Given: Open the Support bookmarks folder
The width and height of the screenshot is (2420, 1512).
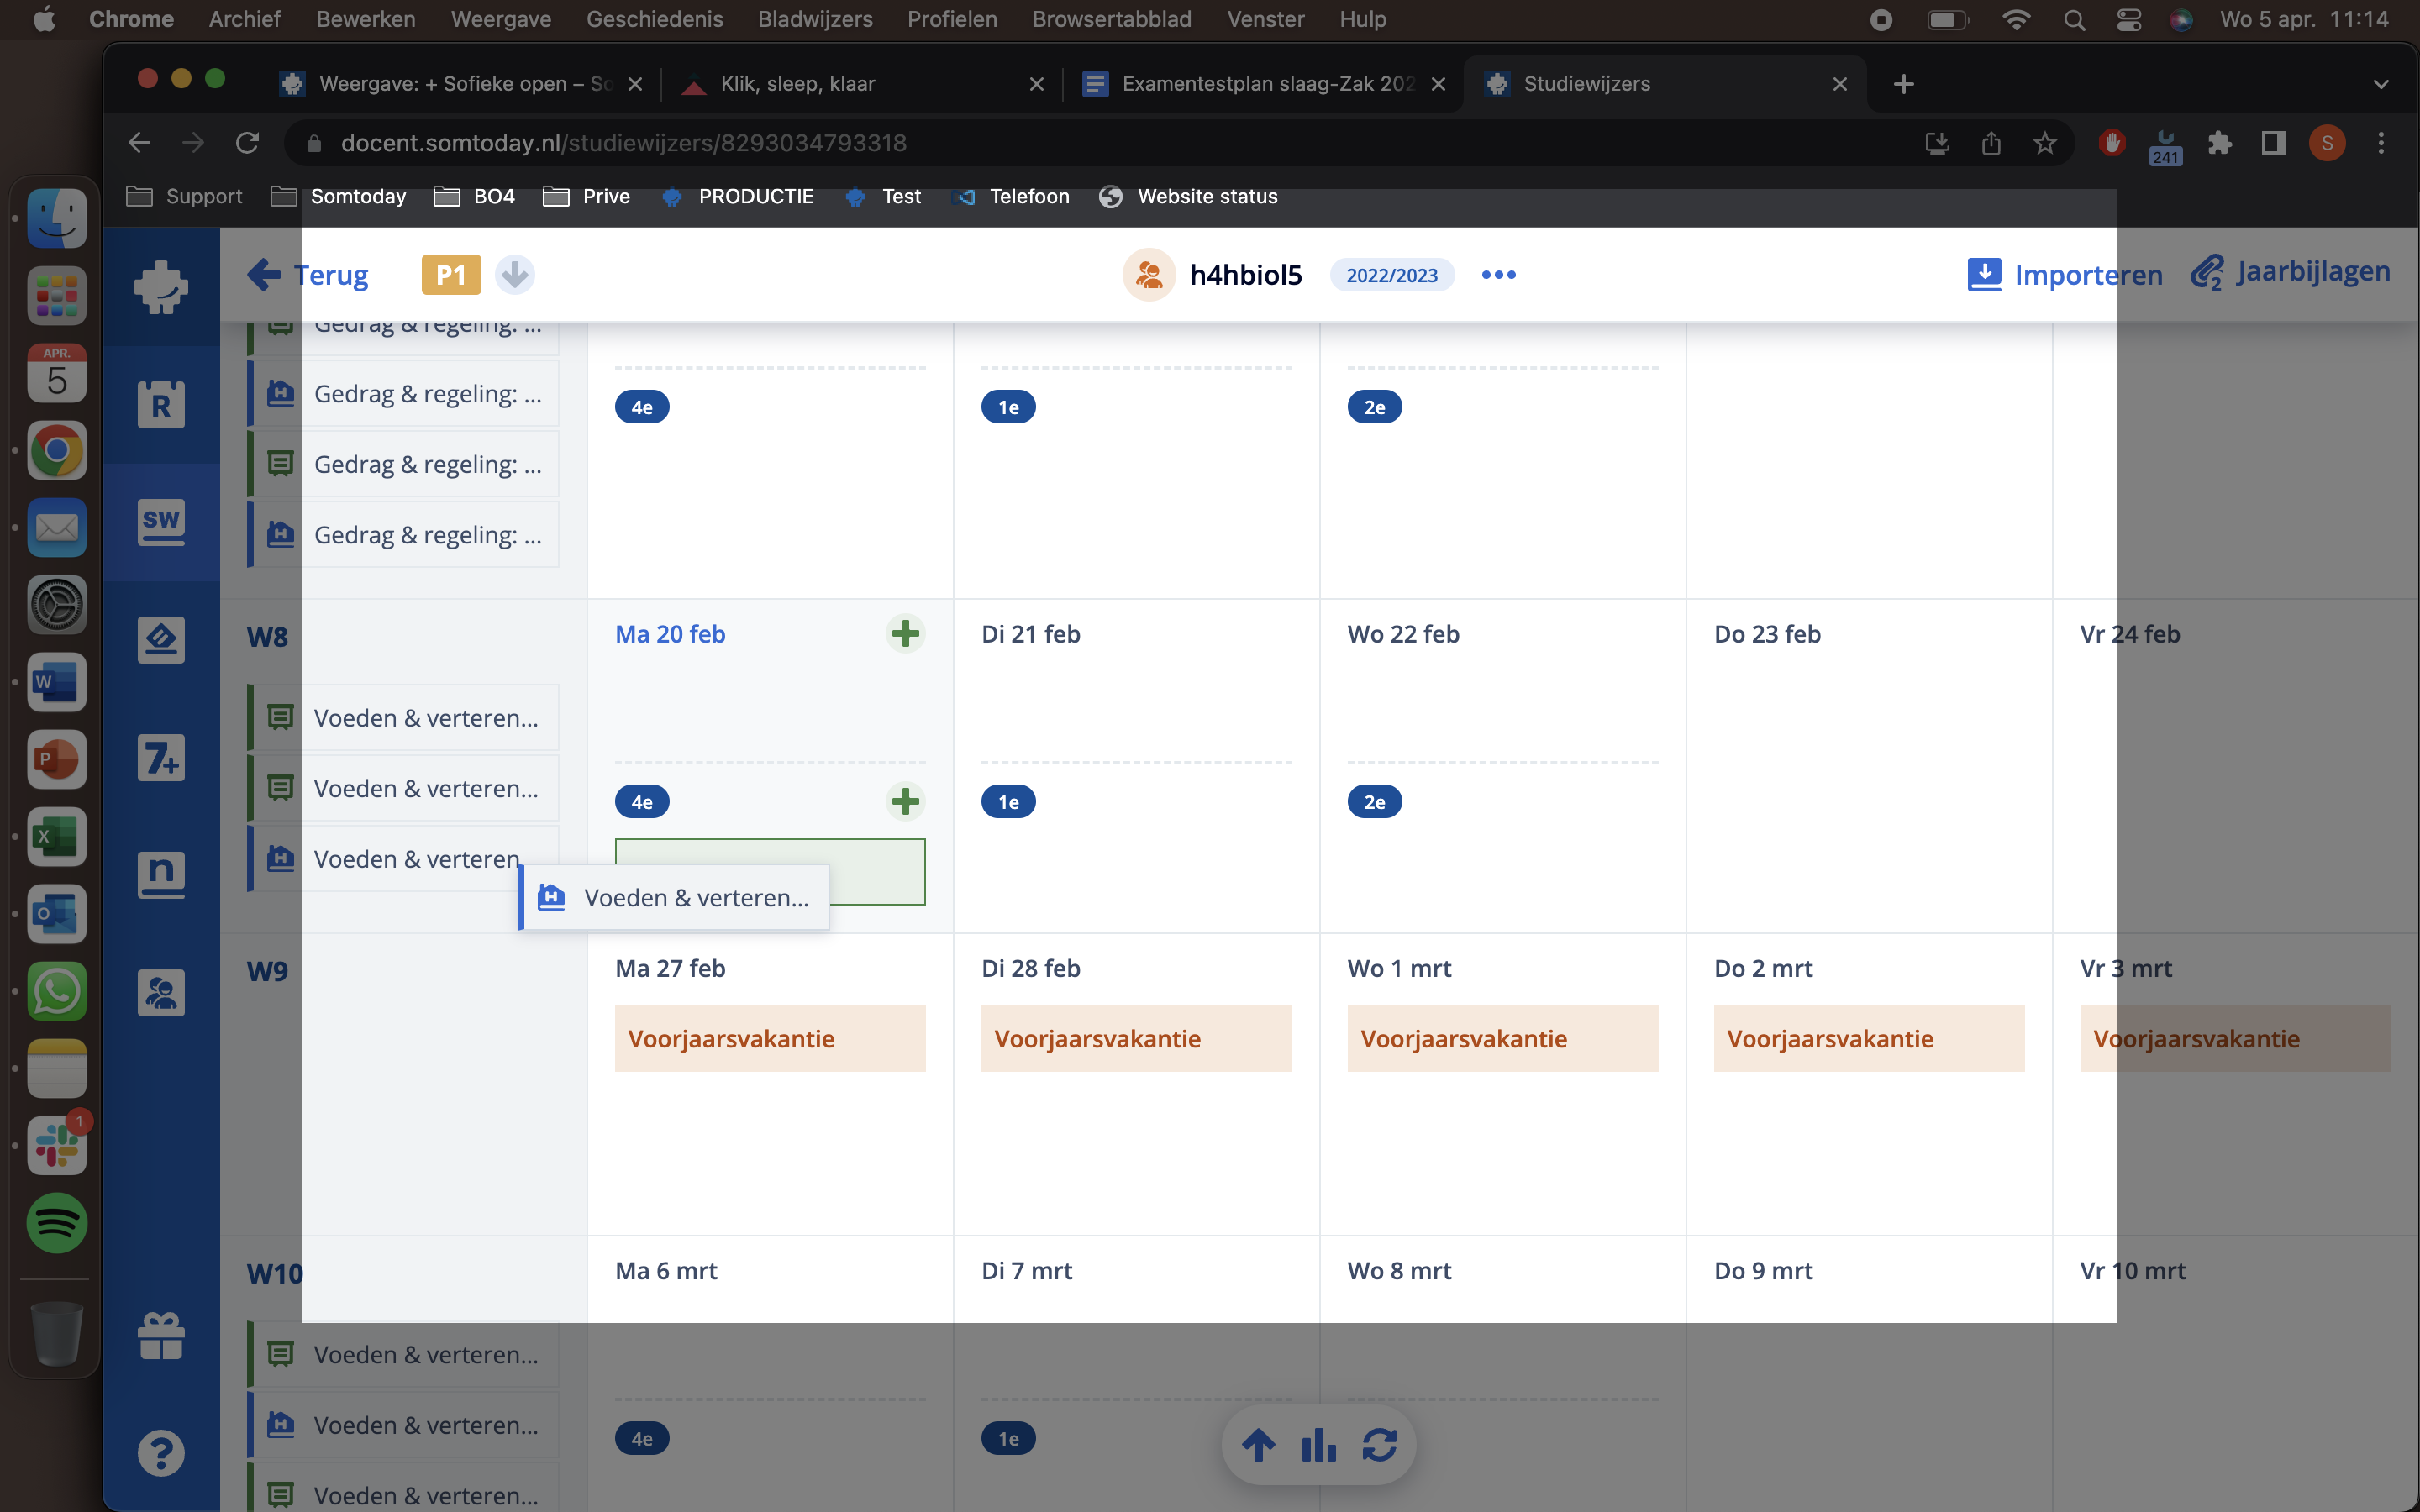Looking at the screenshot, I should [x=184, y=196].
